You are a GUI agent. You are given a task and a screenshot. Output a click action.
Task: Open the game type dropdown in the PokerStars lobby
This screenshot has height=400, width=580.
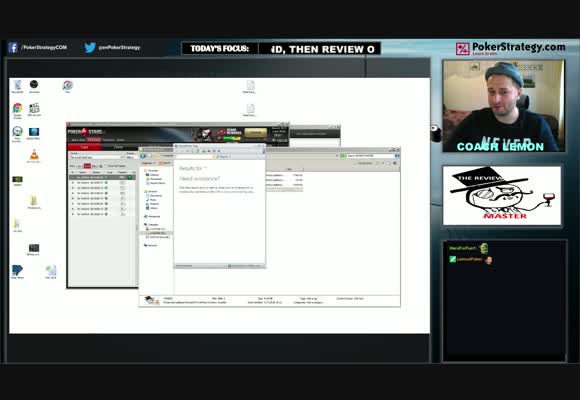pyautogui.click(x=97, y=157)
